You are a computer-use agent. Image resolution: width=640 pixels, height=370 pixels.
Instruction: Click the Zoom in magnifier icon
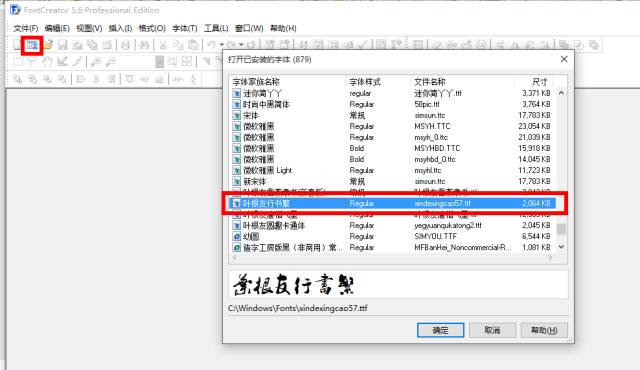[96, 62]
